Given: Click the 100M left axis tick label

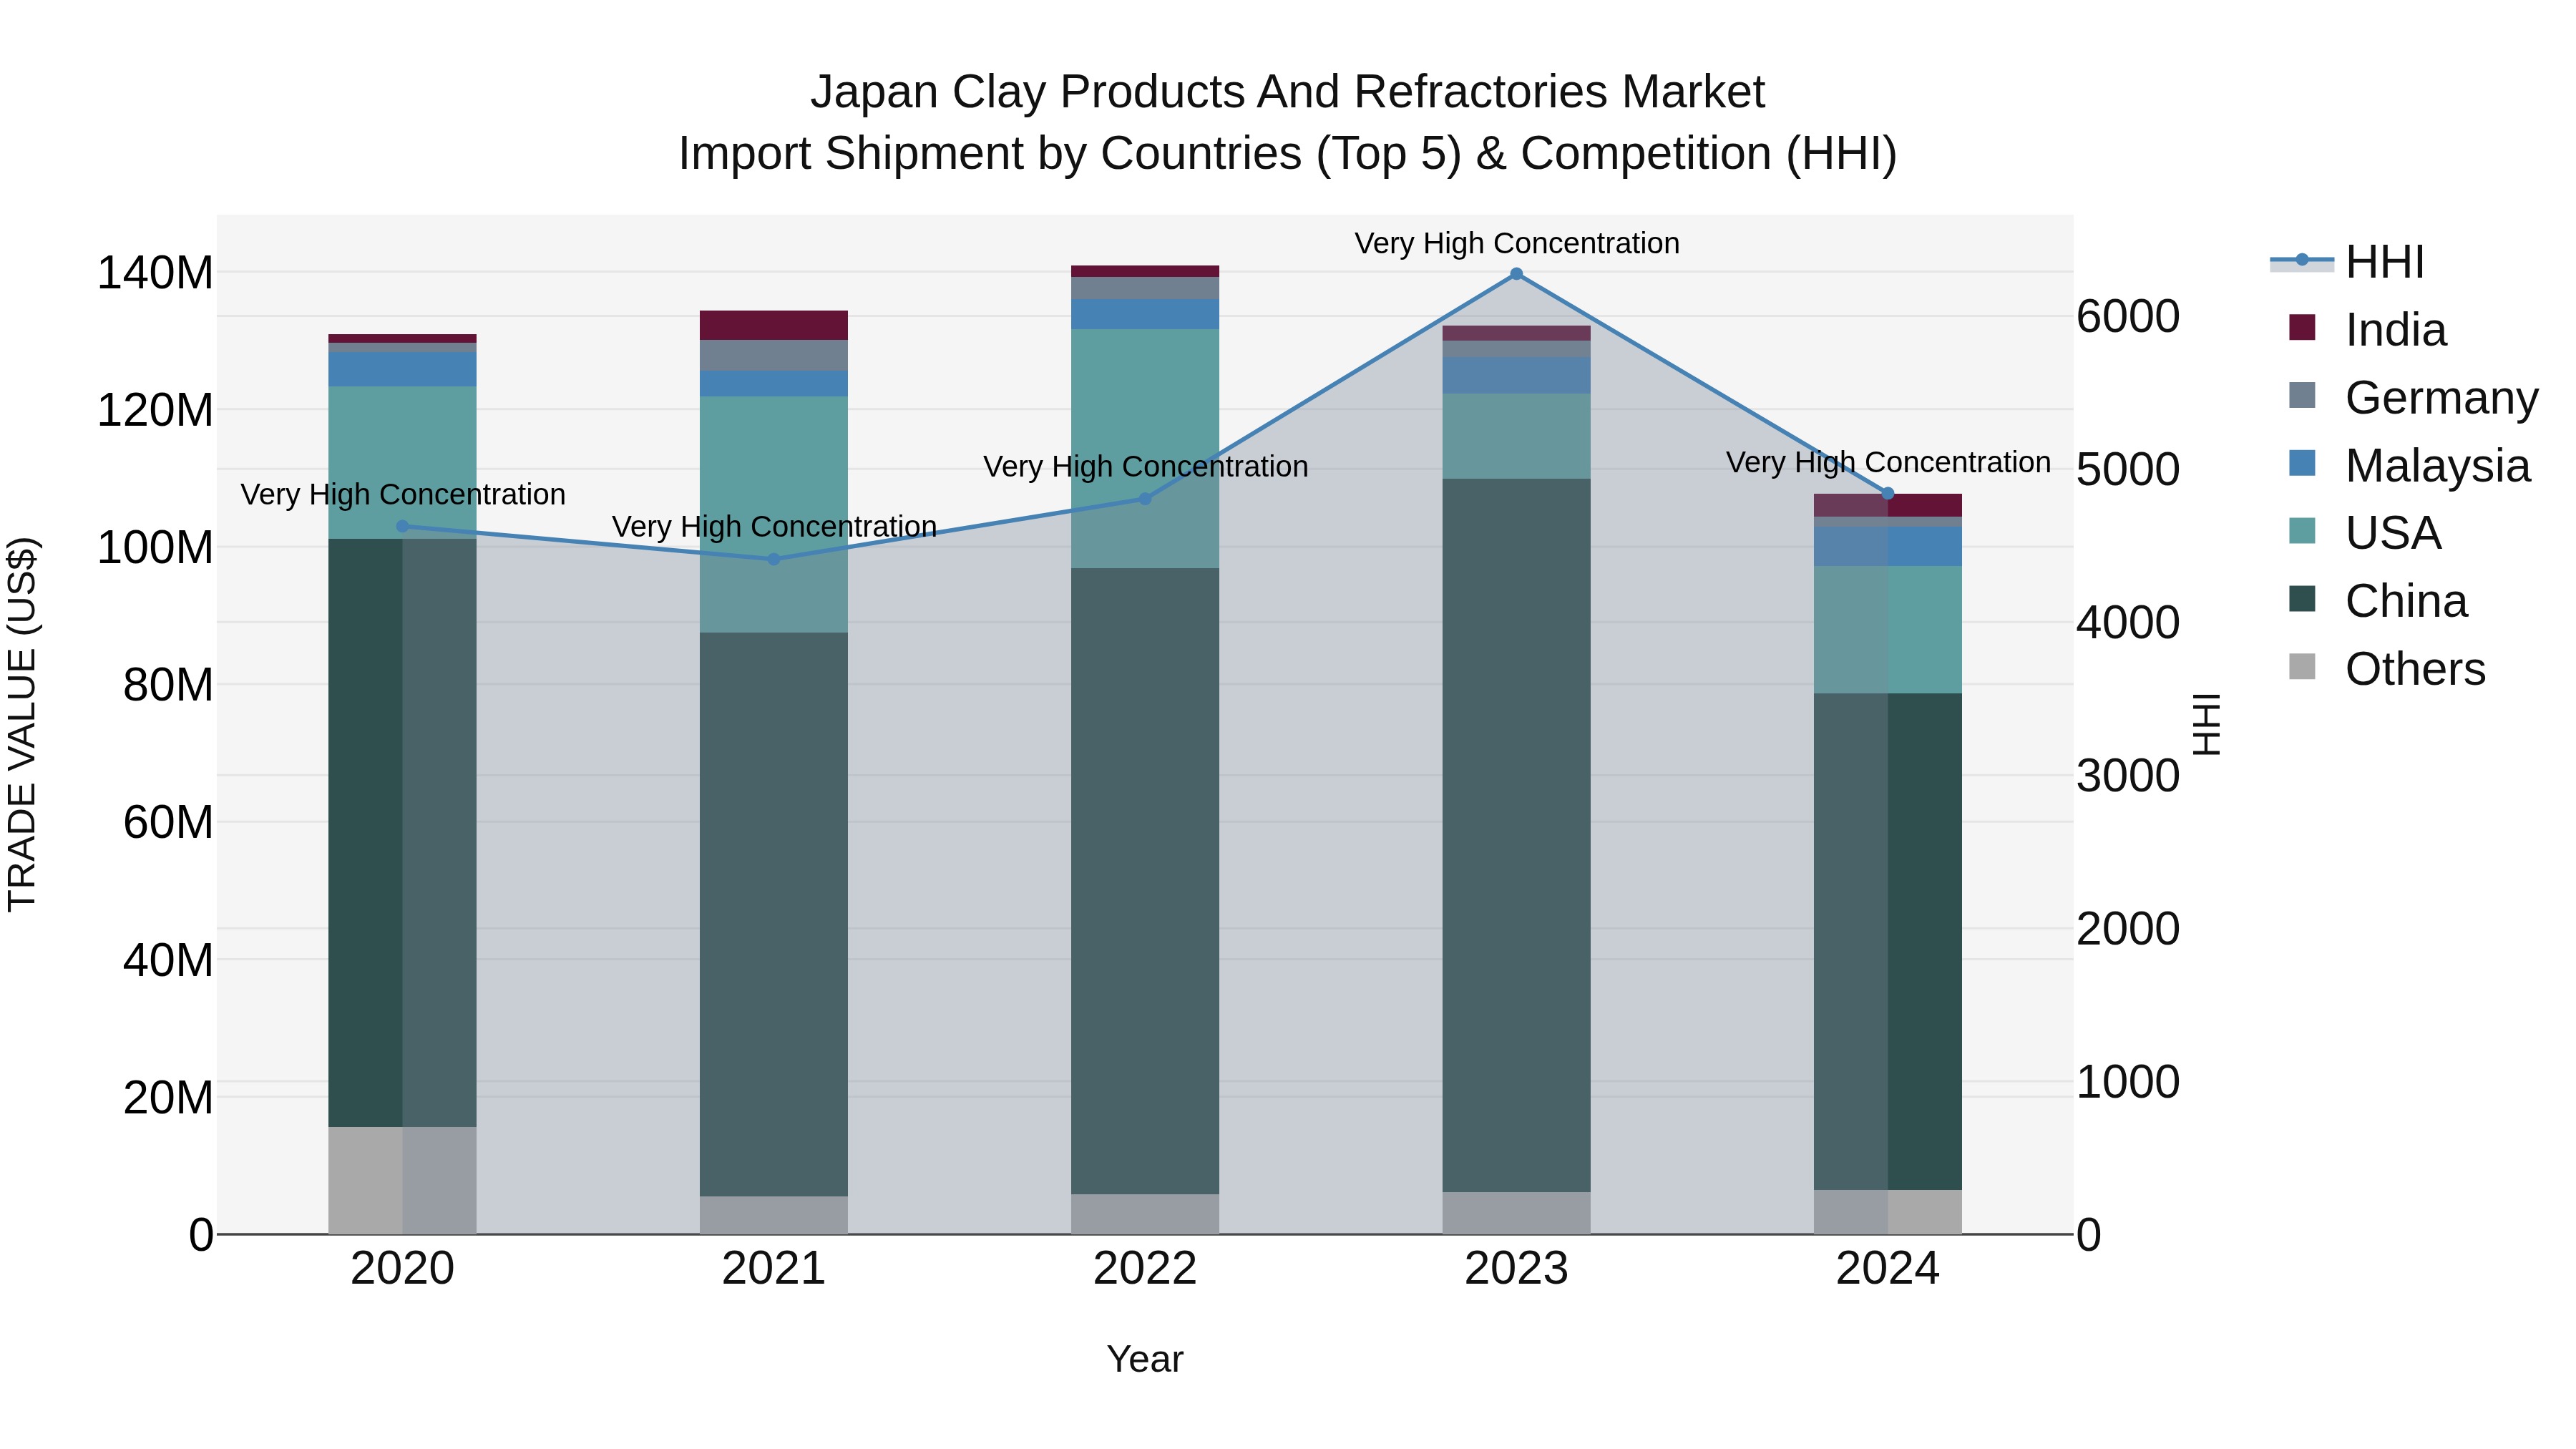Looking at the screenshot, I should [x=155, y=548].
